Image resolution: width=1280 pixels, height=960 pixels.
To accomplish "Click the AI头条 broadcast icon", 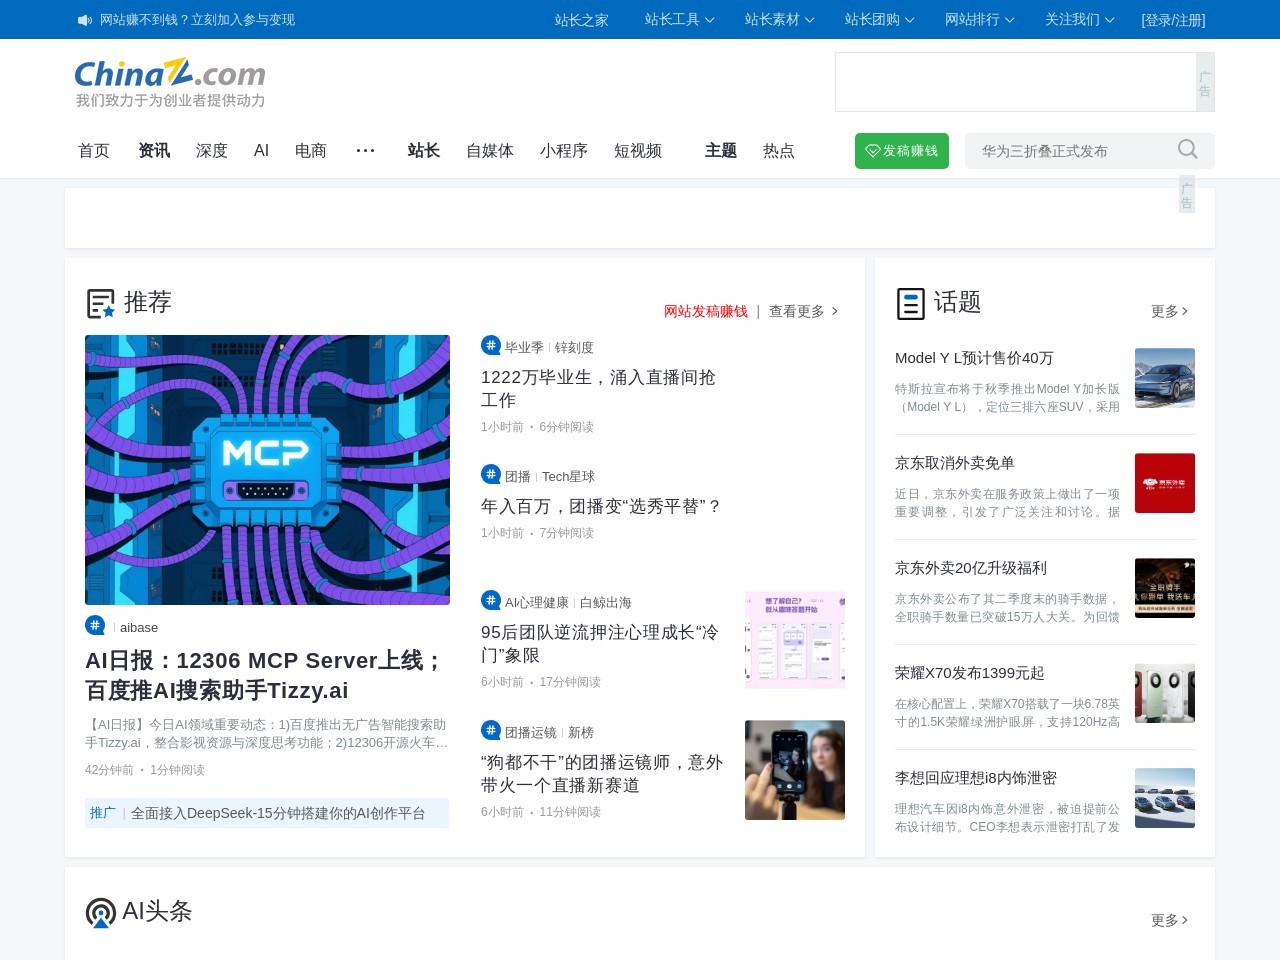I will pos(100,912).
